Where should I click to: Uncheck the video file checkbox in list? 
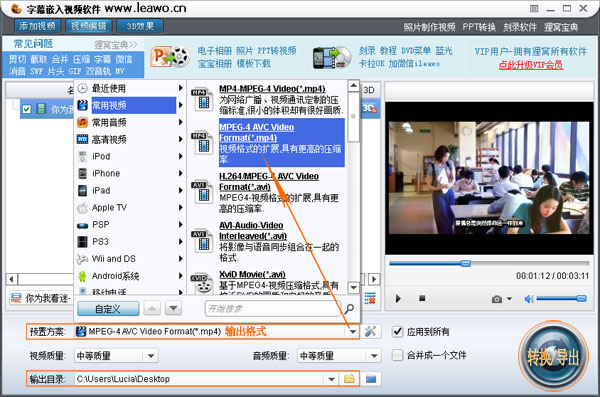click(x=26, y=109)
